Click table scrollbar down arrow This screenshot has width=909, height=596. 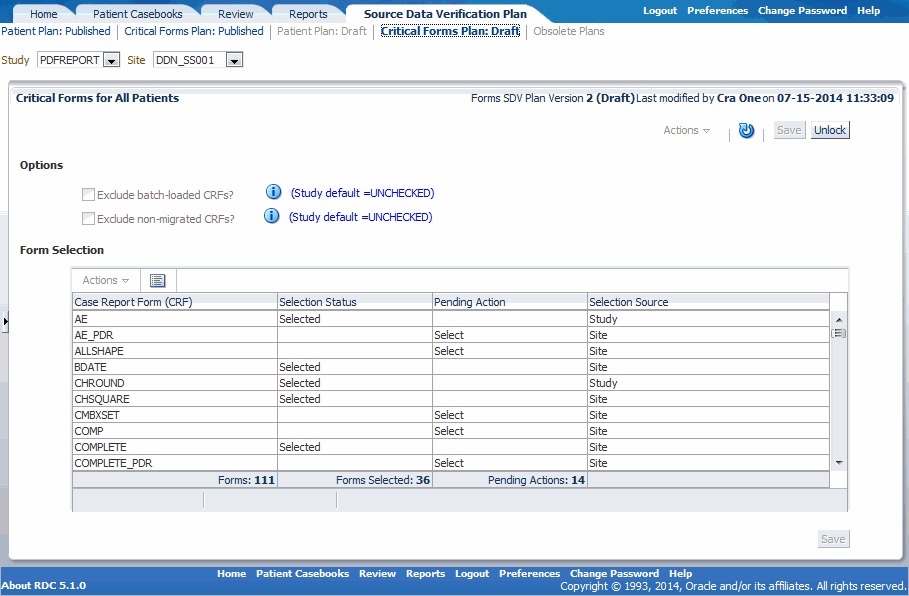(x=838, y=463)
